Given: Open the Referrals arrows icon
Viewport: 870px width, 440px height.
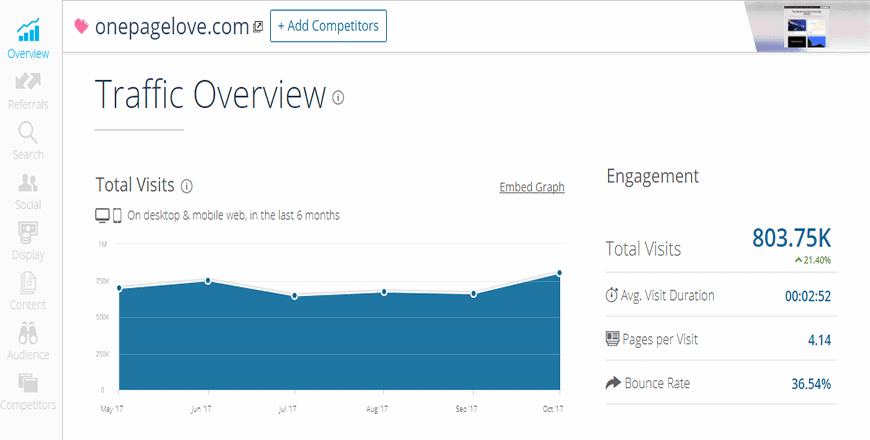Looking at the screenshot, I should pyautogui.click(x=28, y=81).
